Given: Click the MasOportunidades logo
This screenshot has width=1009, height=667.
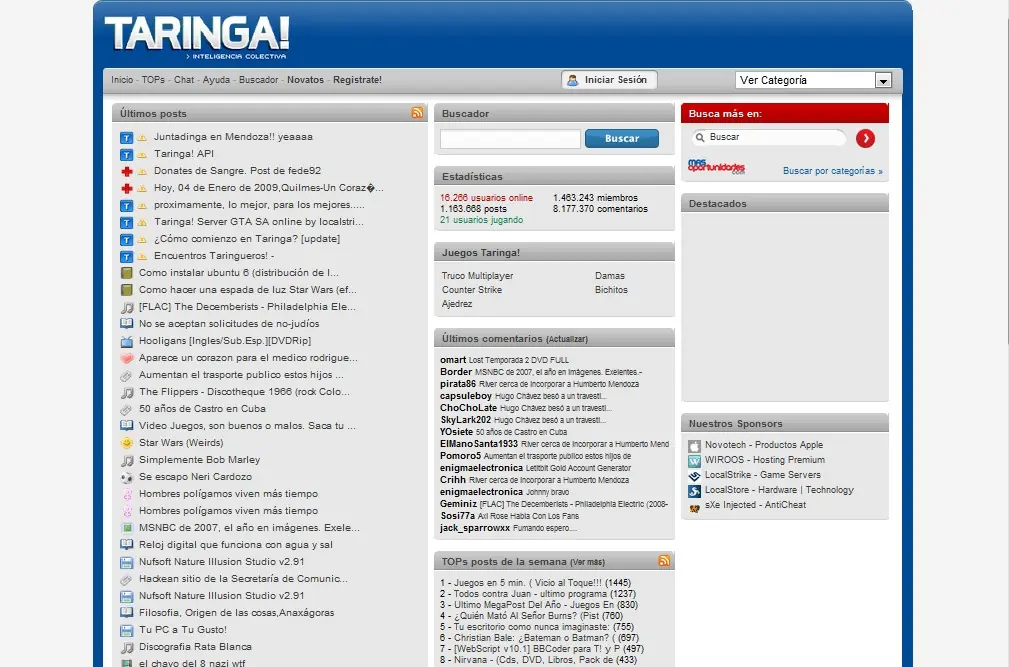Looking at the screenshot, I should [716, 167].
